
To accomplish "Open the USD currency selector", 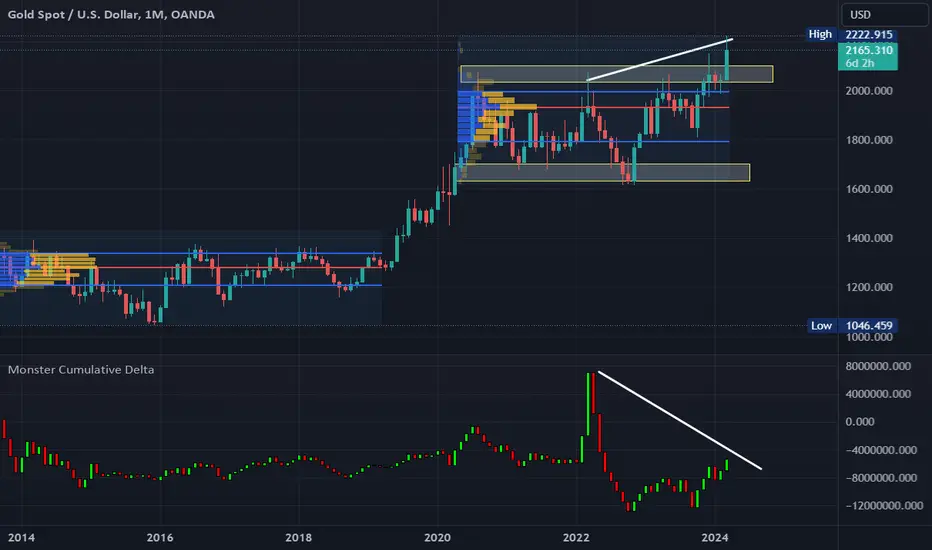I will [x=884, y=15].
